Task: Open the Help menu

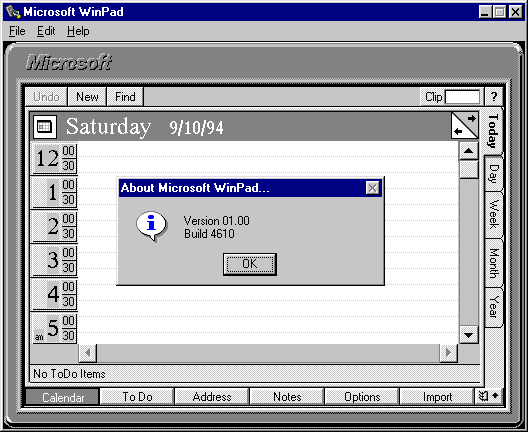Action: 78,31
